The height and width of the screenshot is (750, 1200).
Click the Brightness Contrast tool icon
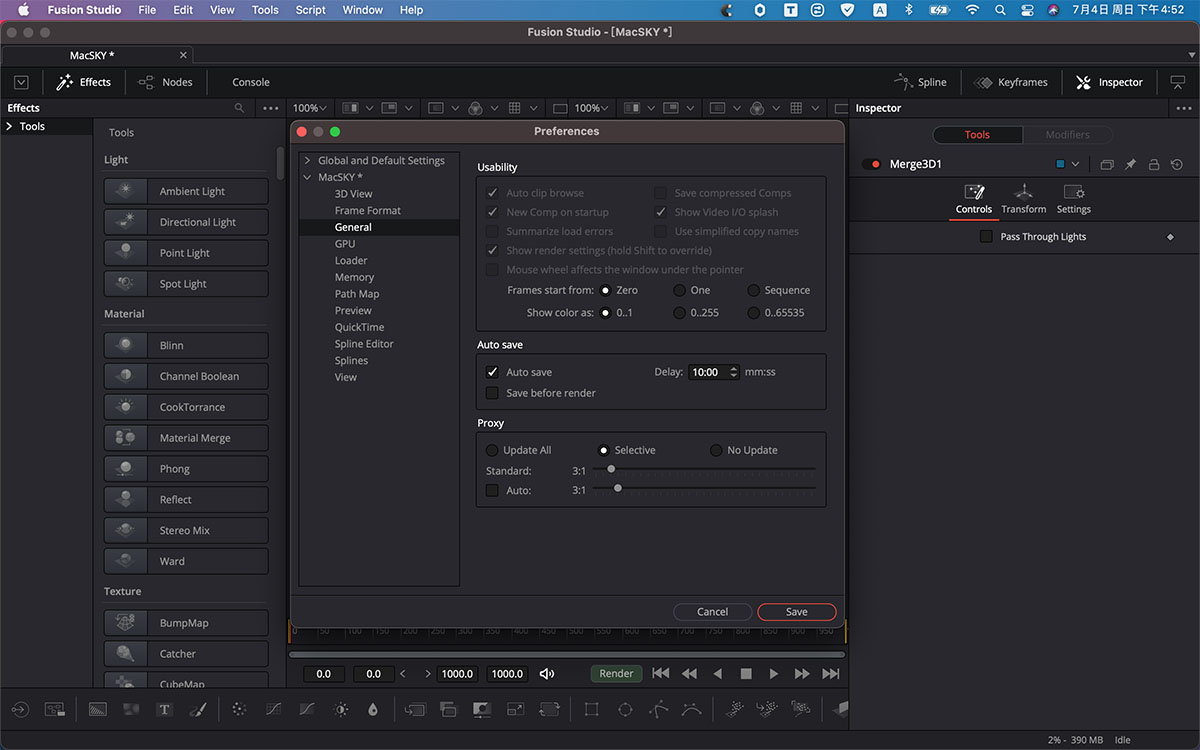pos(341,709)
